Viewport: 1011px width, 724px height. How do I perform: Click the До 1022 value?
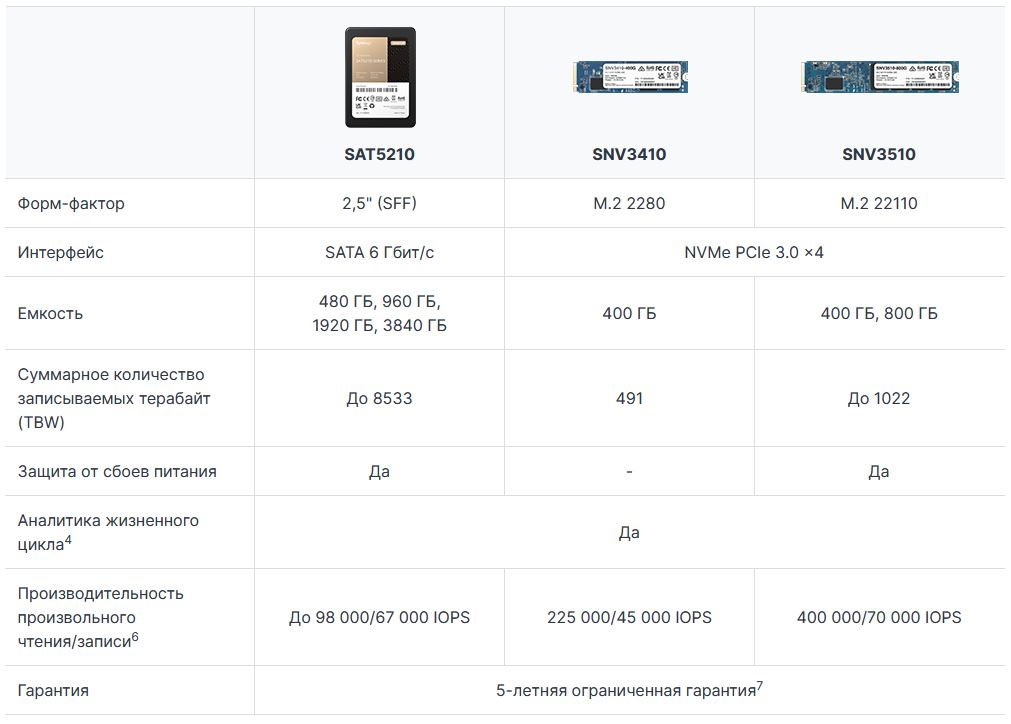[x=879, y=398]
